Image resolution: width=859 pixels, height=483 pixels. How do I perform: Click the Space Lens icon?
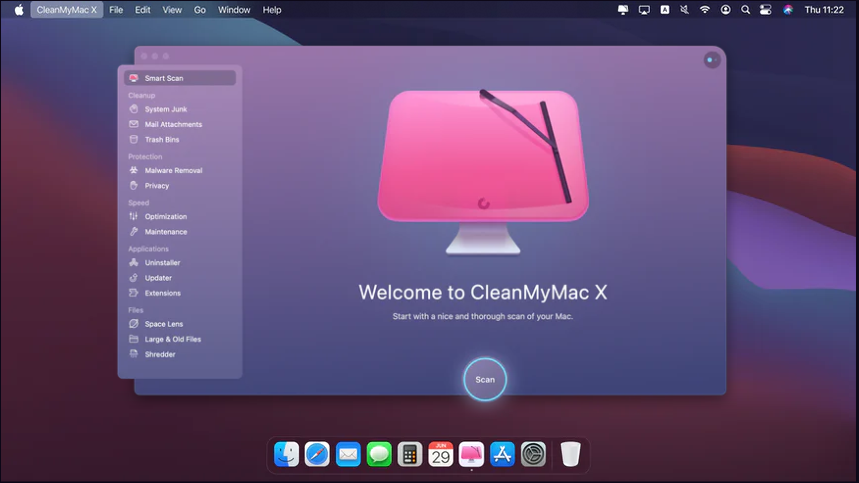point(134,324)
